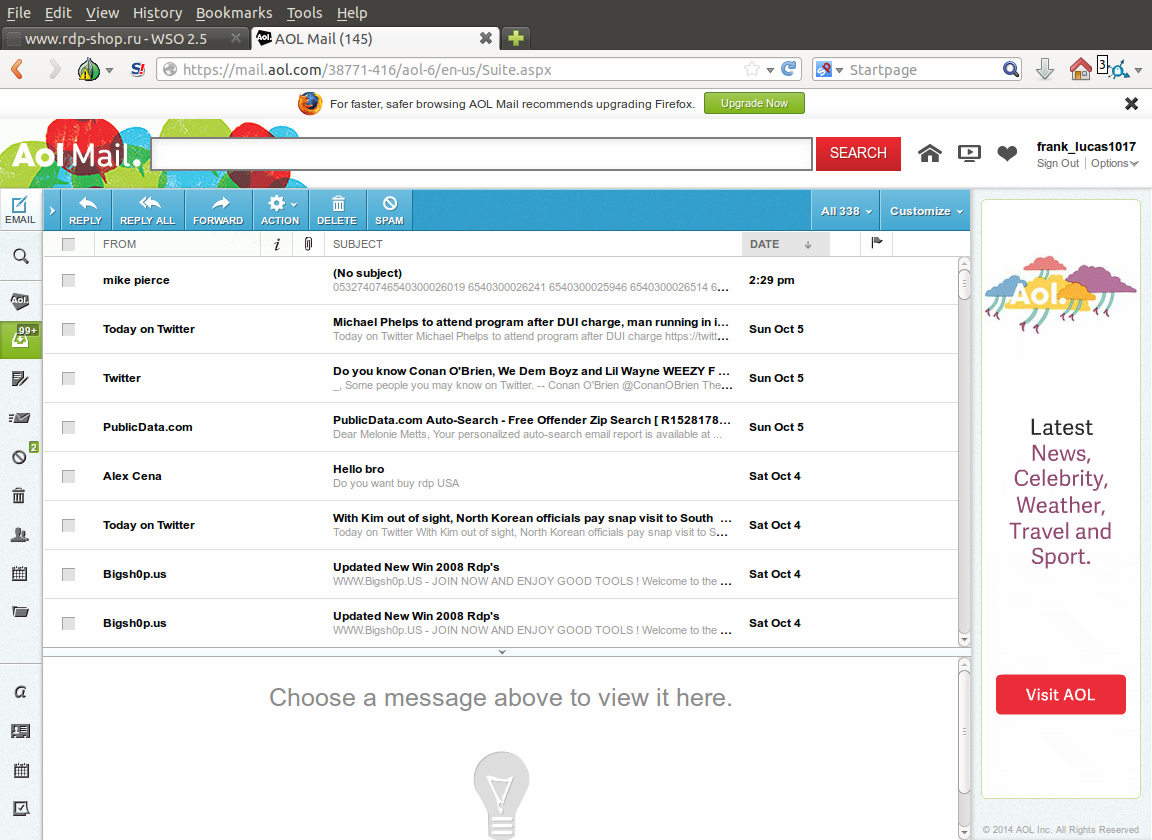
Task: Compose a new Email
Action: click(x=21, y=210)
